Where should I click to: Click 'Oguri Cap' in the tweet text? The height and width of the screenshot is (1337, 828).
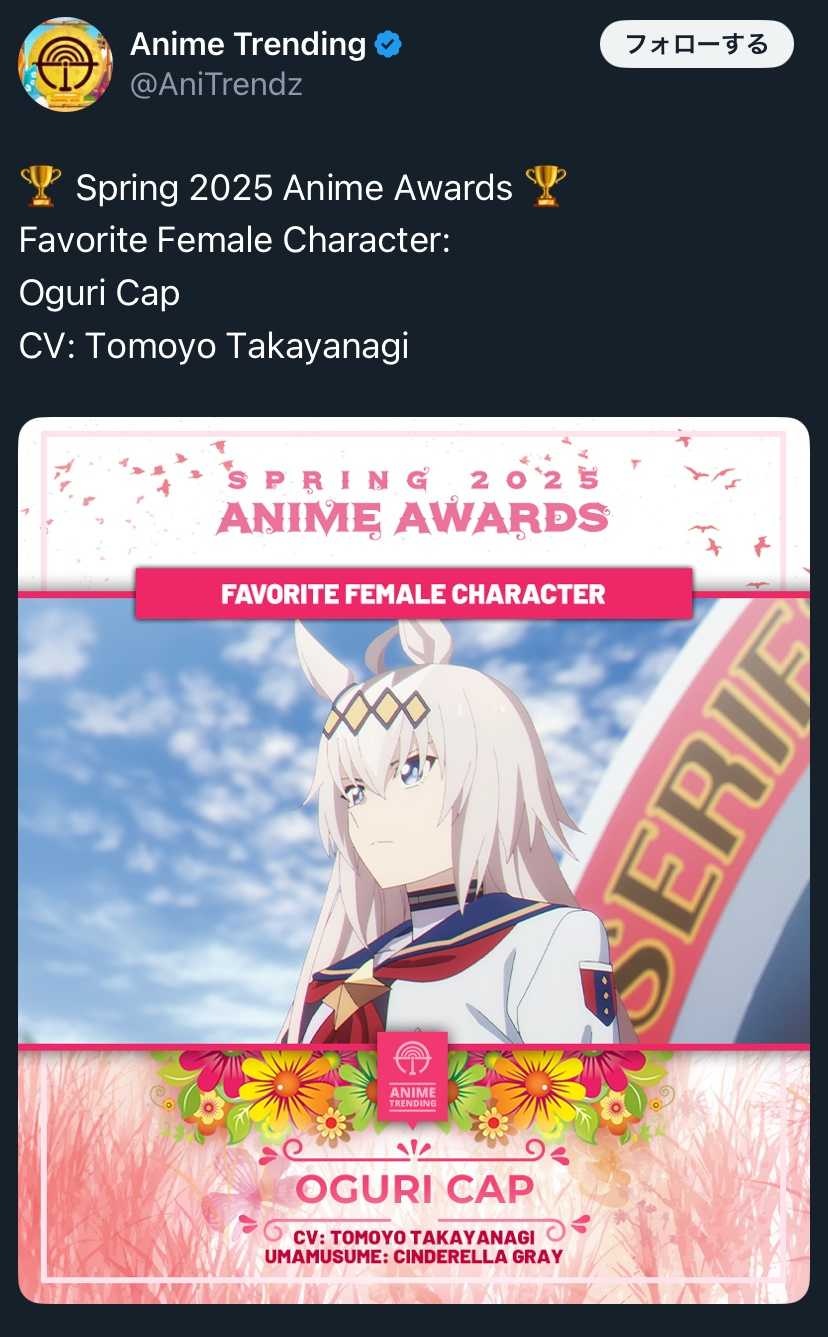(x=99, y=293)
